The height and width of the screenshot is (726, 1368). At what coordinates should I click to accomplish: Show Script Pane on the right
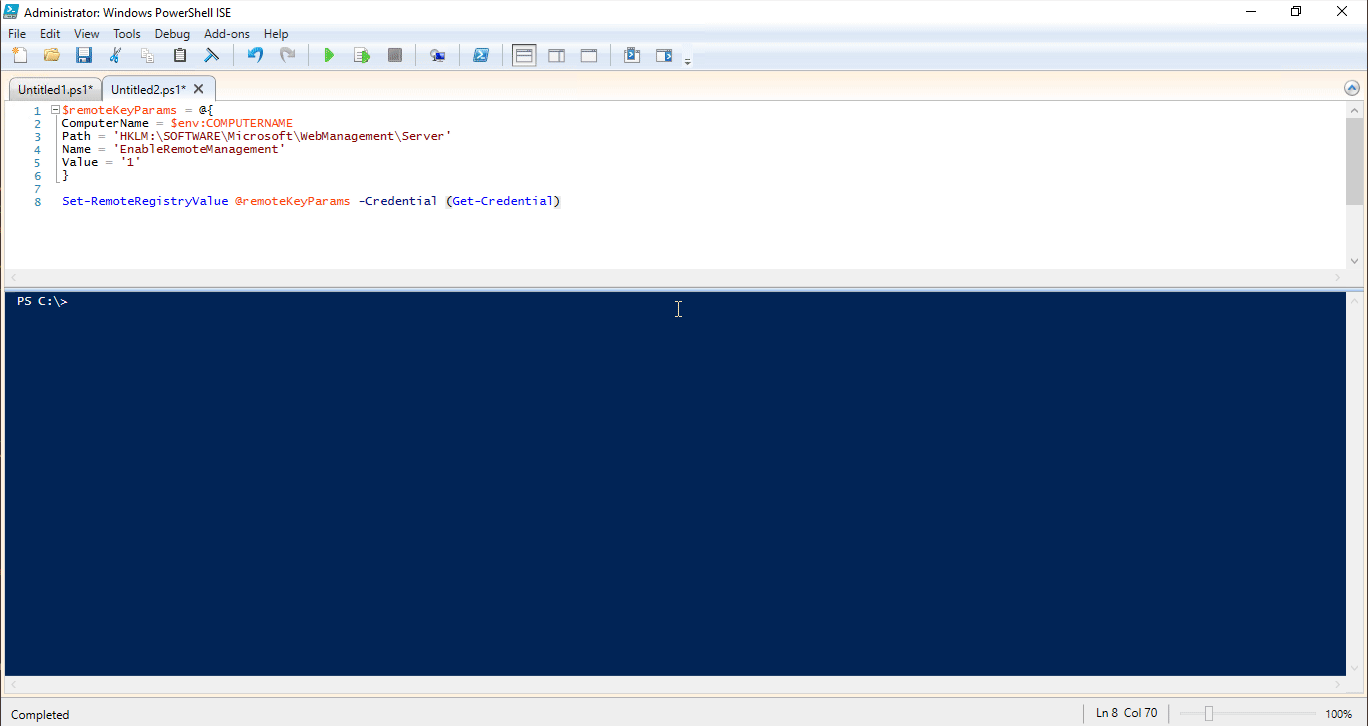(556, 55)
